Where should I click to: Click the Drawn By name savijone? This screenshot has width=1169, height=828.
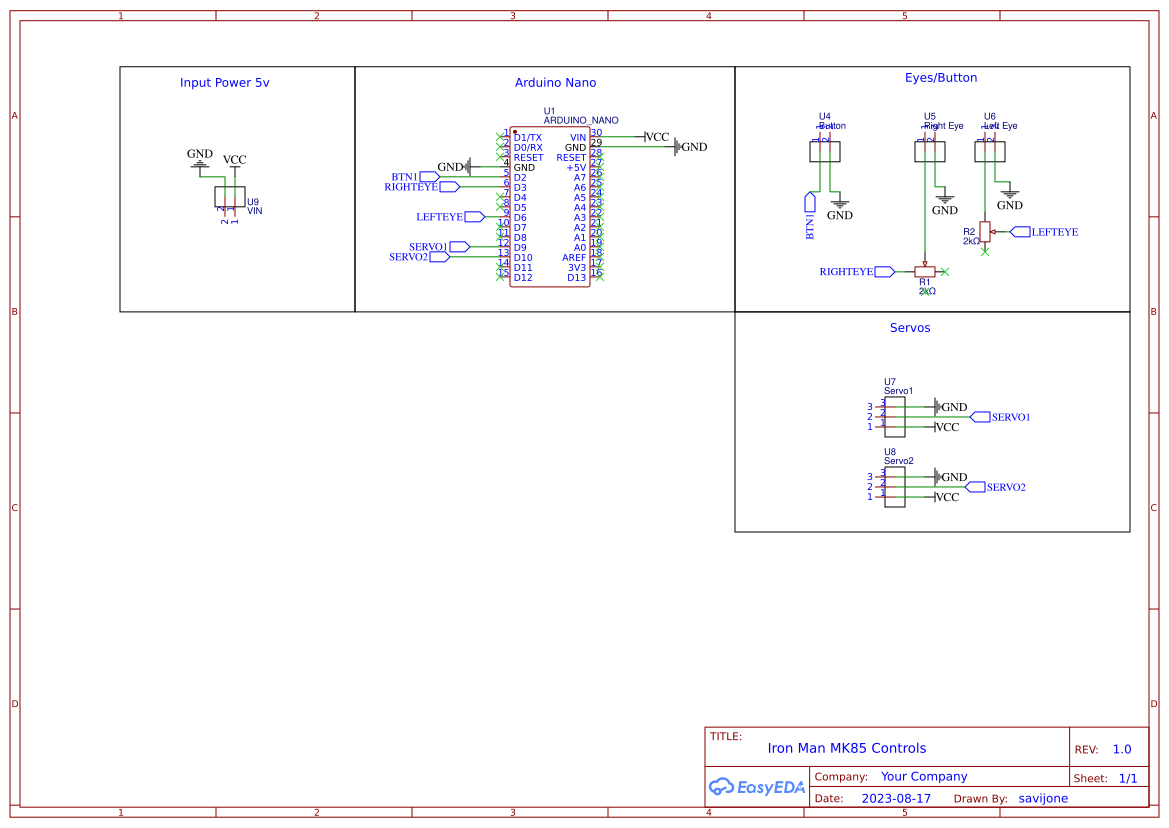[1043, 798]
